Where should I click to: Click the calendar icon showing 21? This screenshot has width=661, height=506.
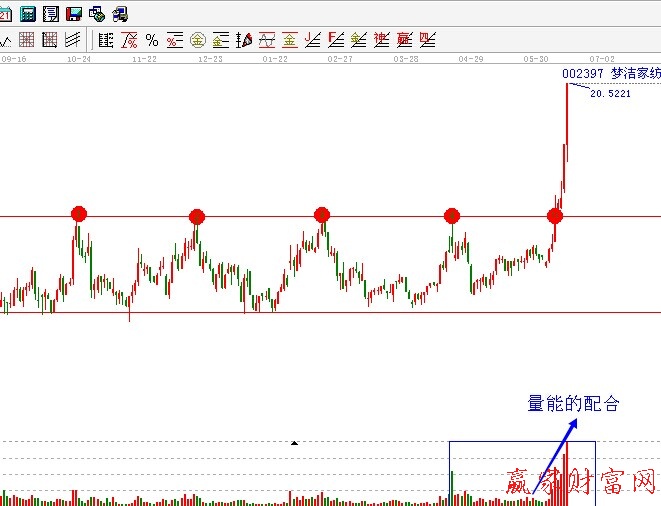[6, 14]
